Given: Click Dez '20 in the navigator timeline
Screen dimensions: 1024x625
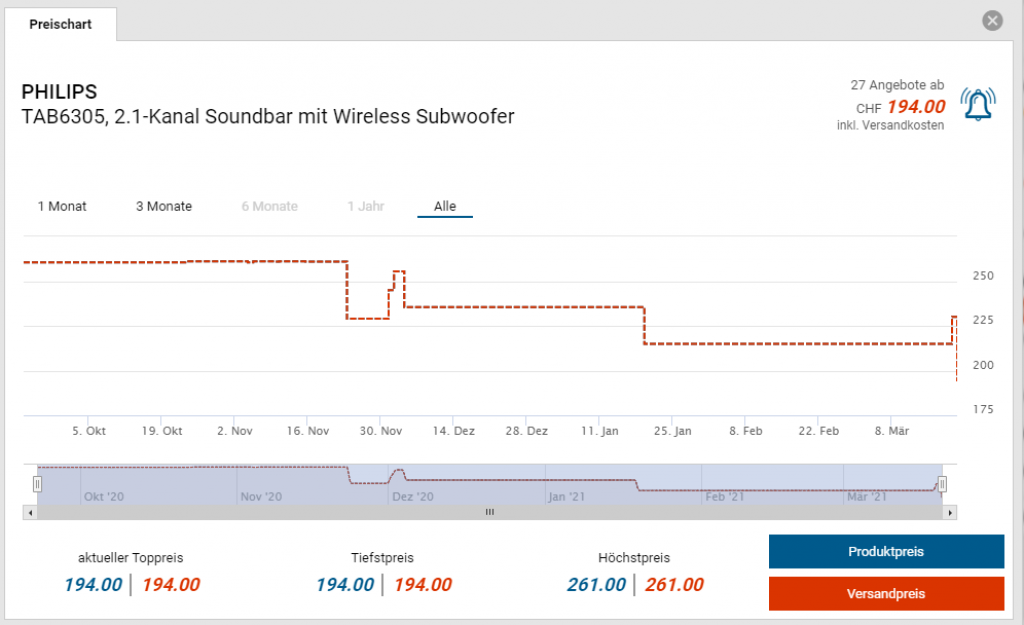Looking at the screenshot, I should [x=412, y=496].
